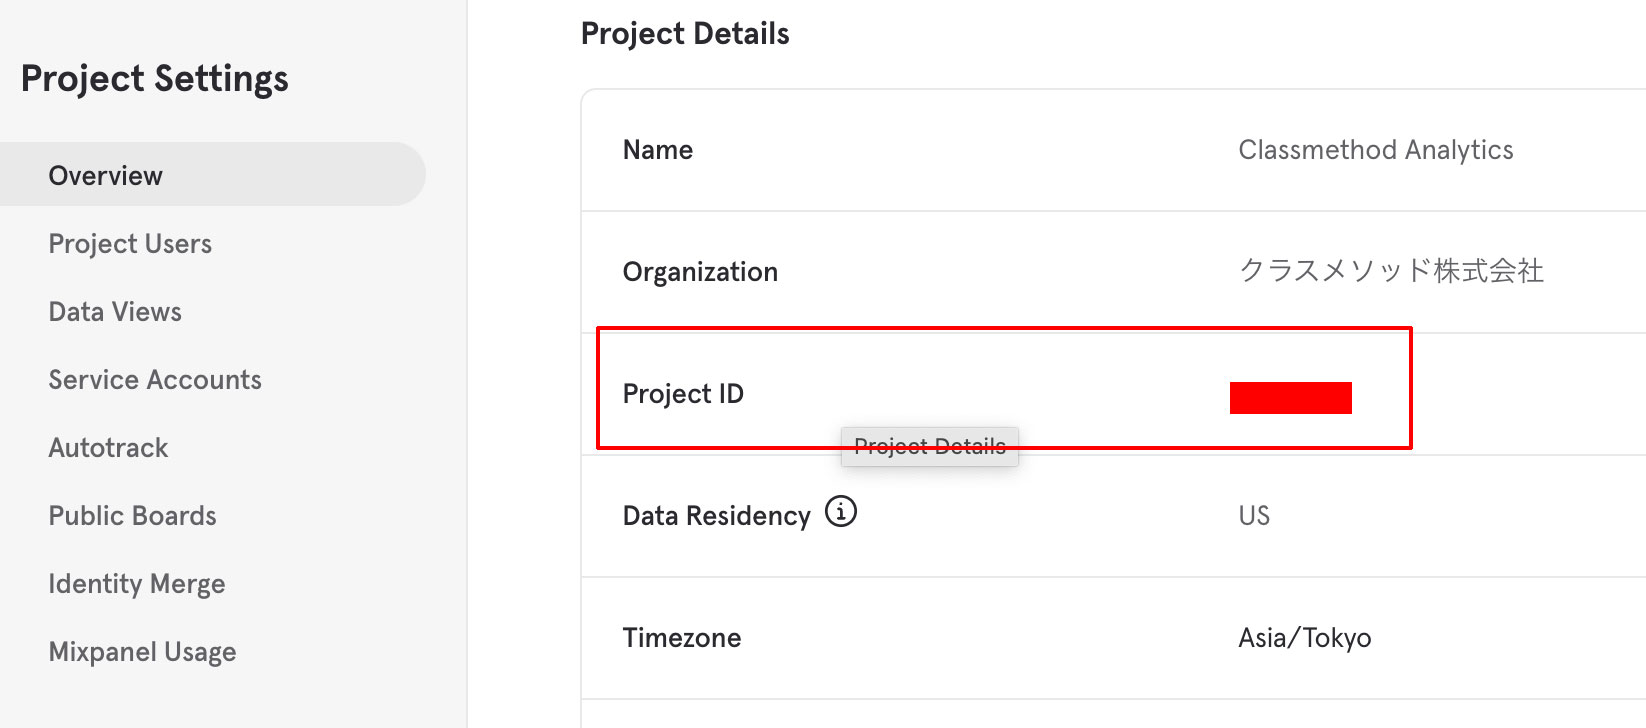Click the Timezone value Asia/Tokyo
Viewport: 1646px width, 728px height.
pyautogui.click(x=1305, y=637)
